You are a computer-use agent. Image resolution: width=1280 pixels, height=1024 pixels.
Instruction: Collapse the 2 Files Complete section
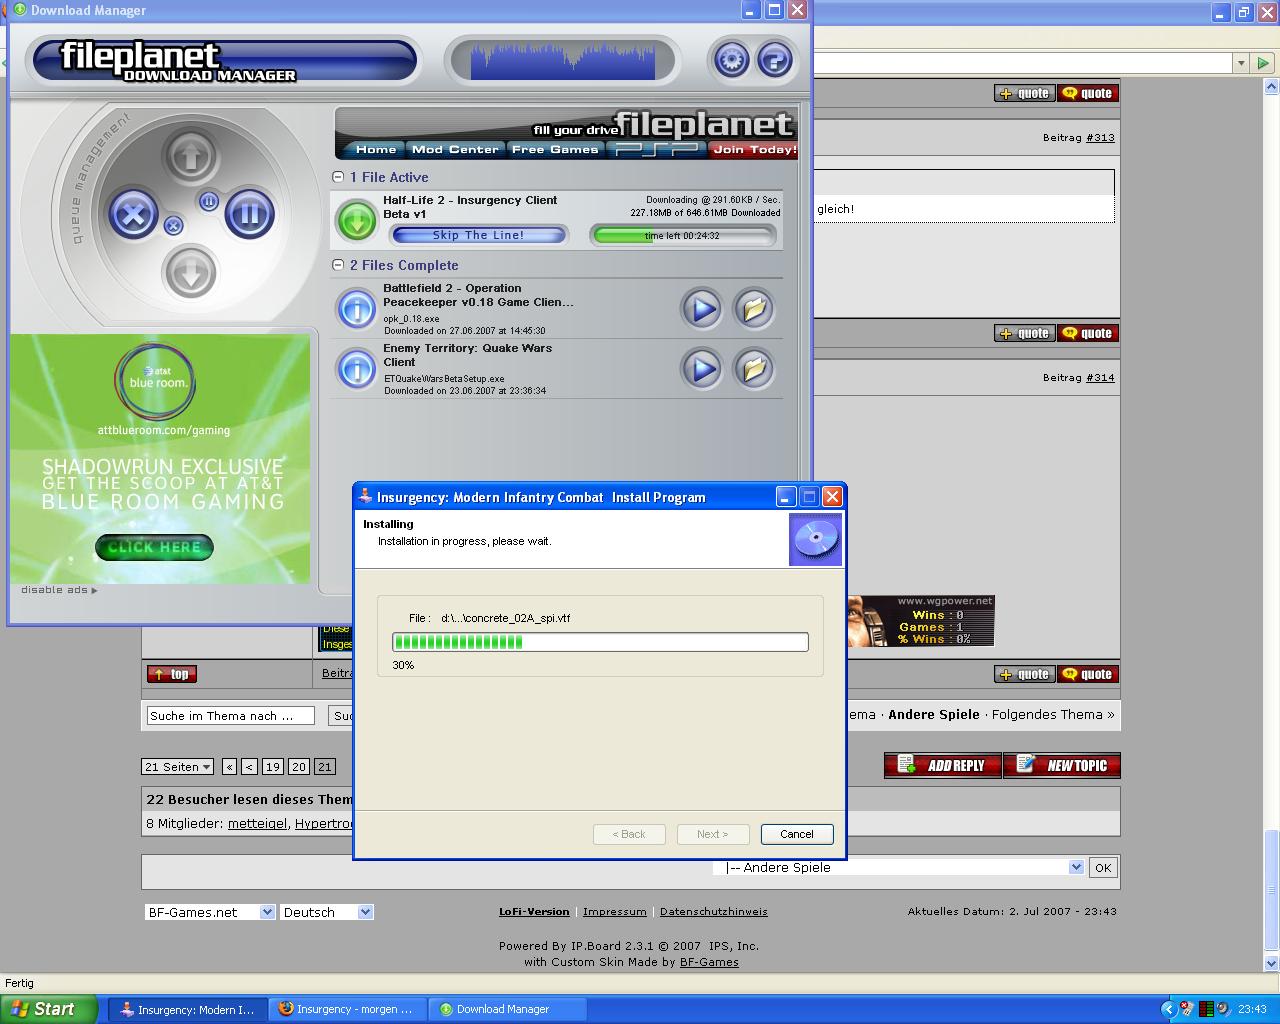(338, 265)
